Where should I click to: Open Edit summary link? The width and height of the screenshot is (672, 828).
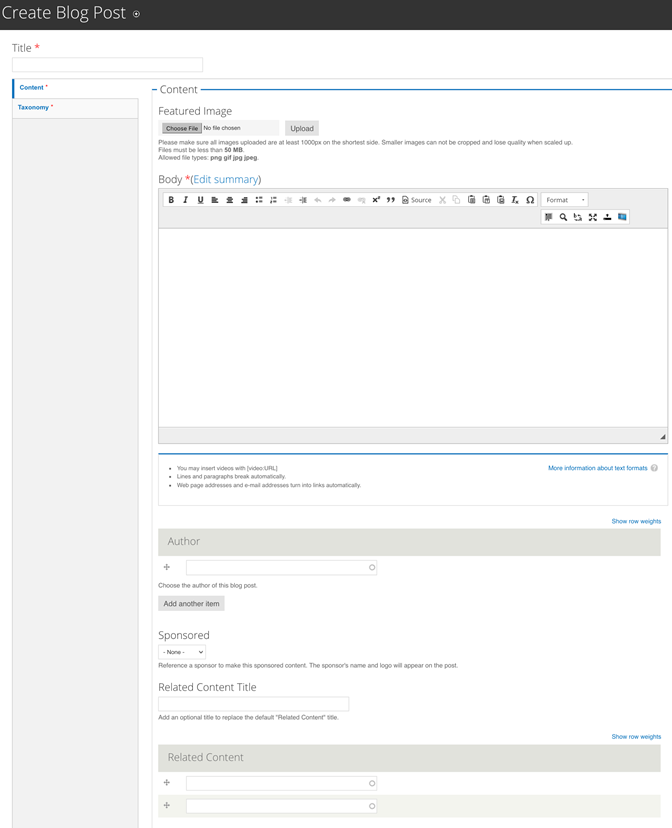tap(226, 180)
